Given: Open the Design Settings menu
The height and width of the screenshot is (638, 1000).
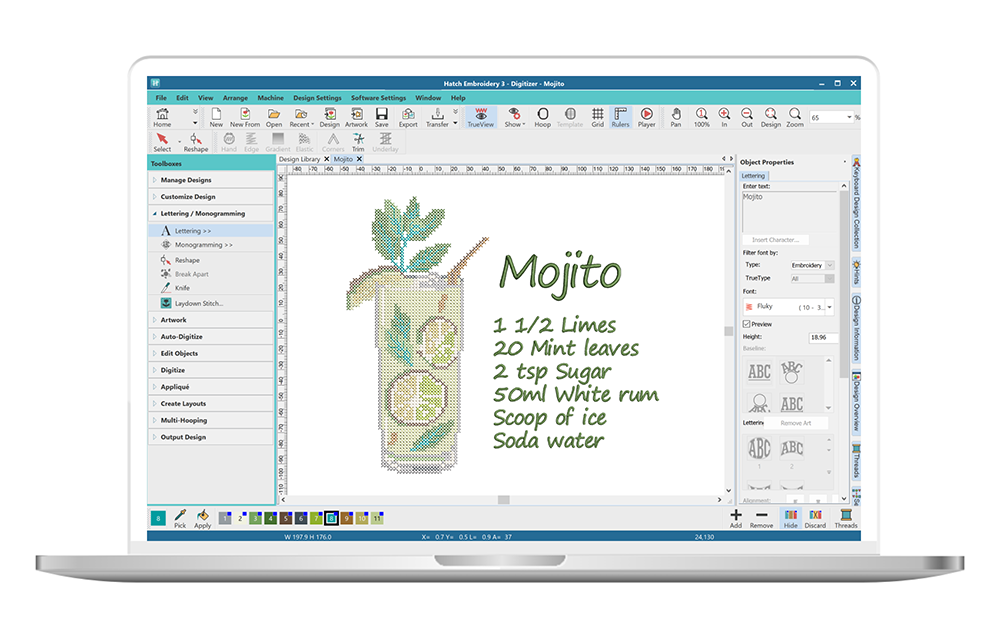Looking at the screenshot, I should pos(317,98).
